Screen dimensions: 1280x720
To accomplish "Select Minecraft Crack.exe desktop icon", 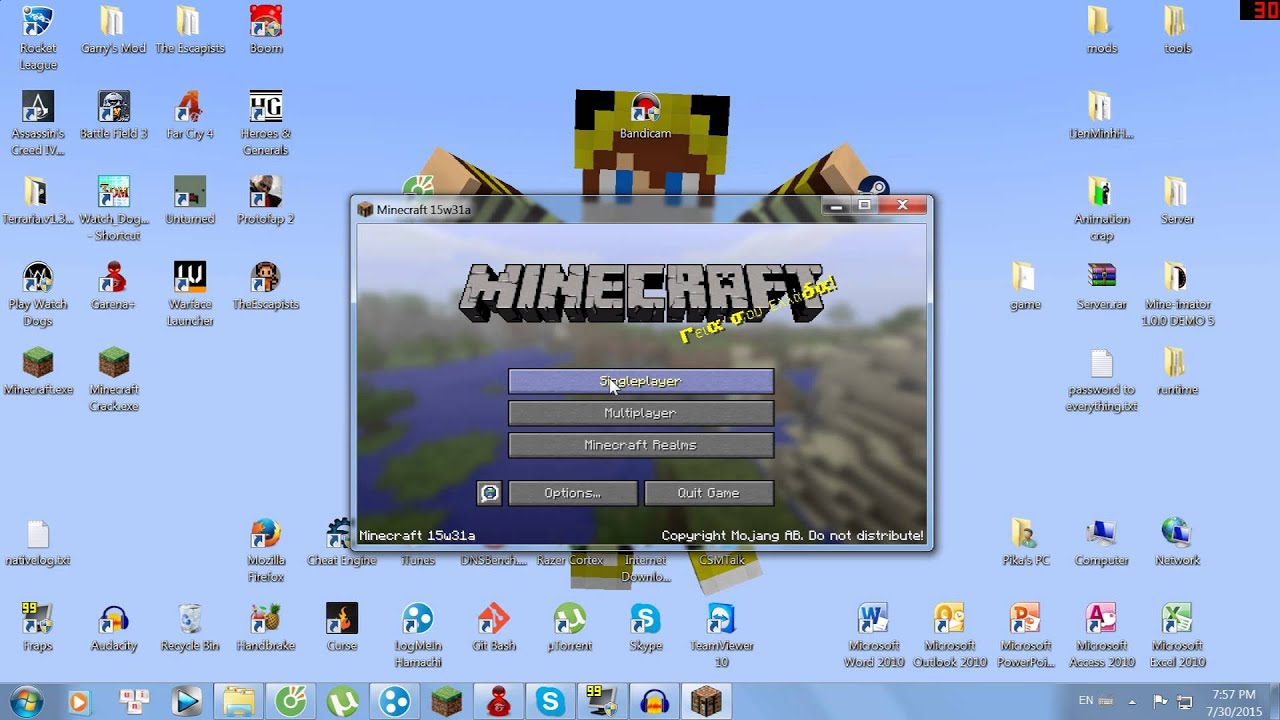I will tap(113, 379).
